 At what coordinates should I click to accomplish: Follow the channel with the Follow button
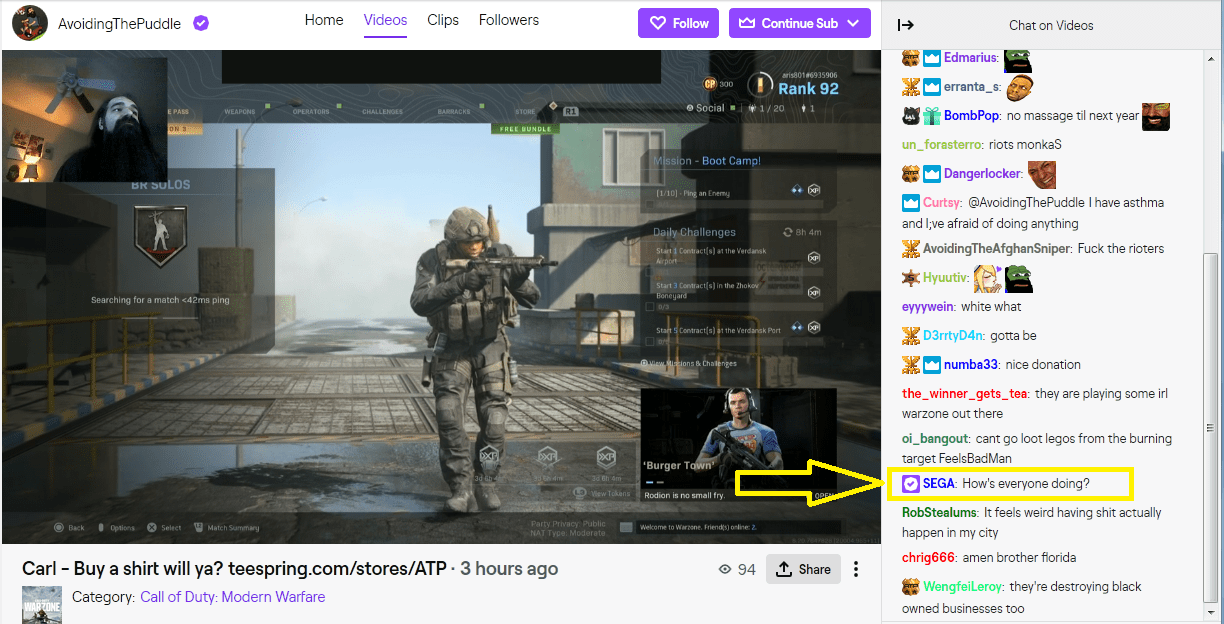point(679,23)
